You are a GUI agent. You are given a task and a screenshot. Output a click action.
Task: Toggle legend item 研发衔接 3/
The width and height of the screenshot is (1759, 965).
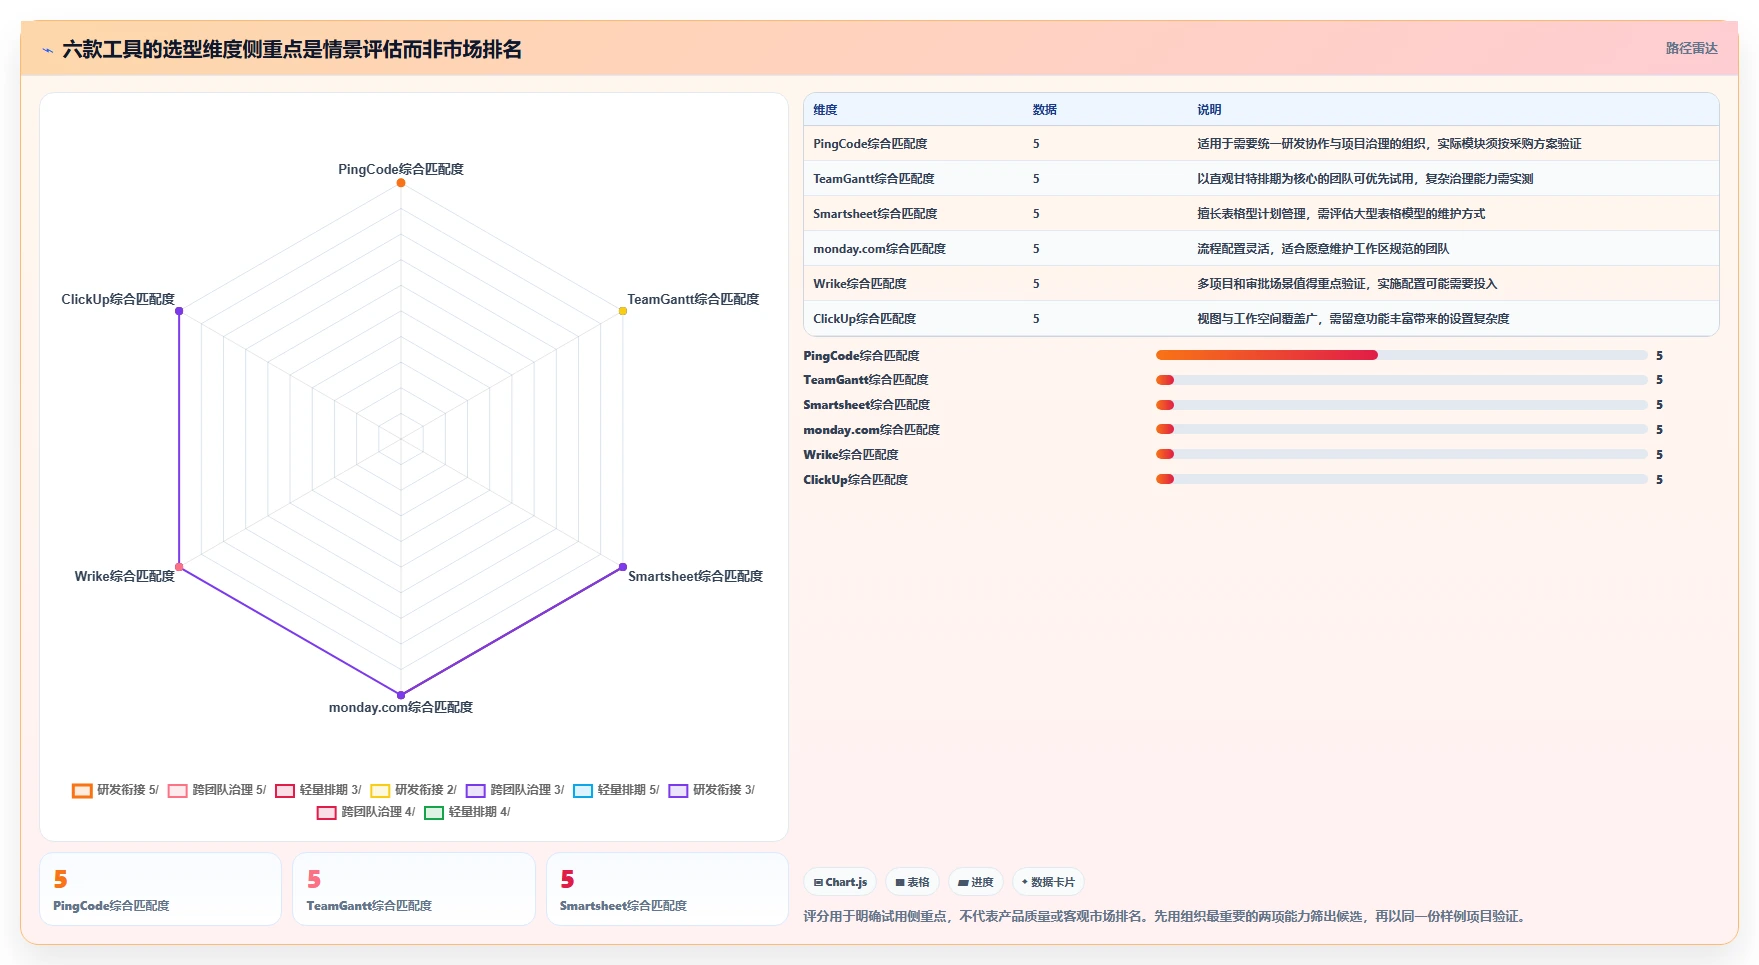pos(711,790)
